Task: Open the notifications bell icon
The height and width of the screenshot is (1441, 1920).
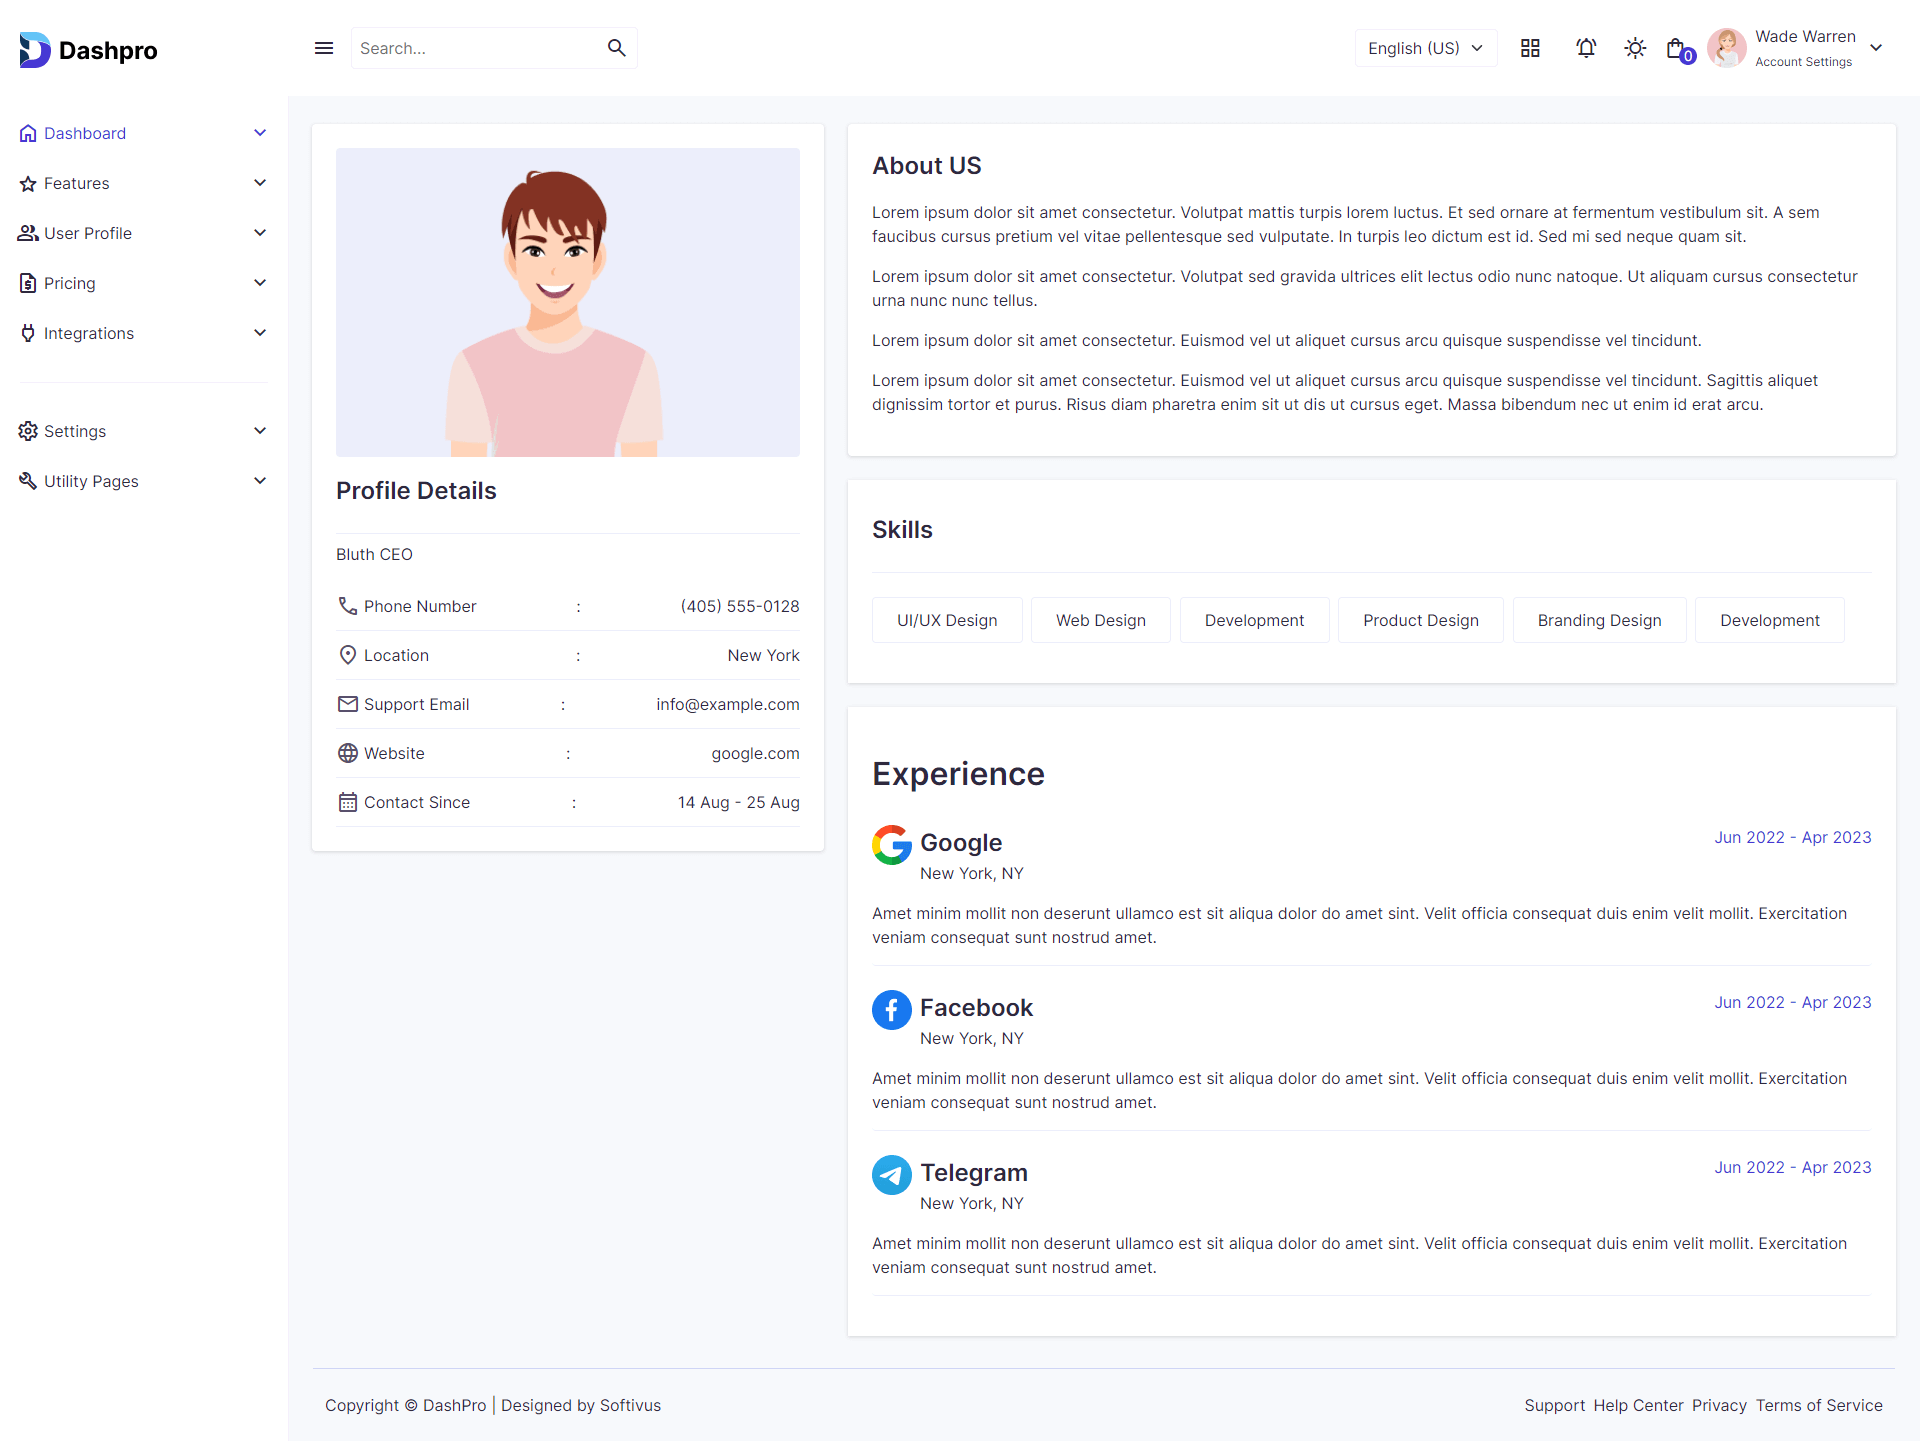Action: pos(1586,48)
